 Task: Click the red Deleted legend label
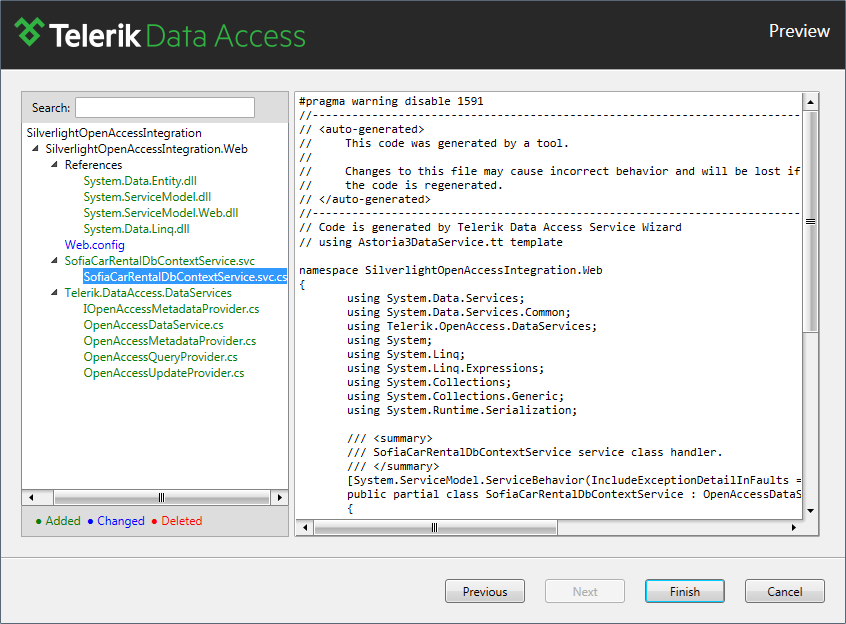click(182, 520)
